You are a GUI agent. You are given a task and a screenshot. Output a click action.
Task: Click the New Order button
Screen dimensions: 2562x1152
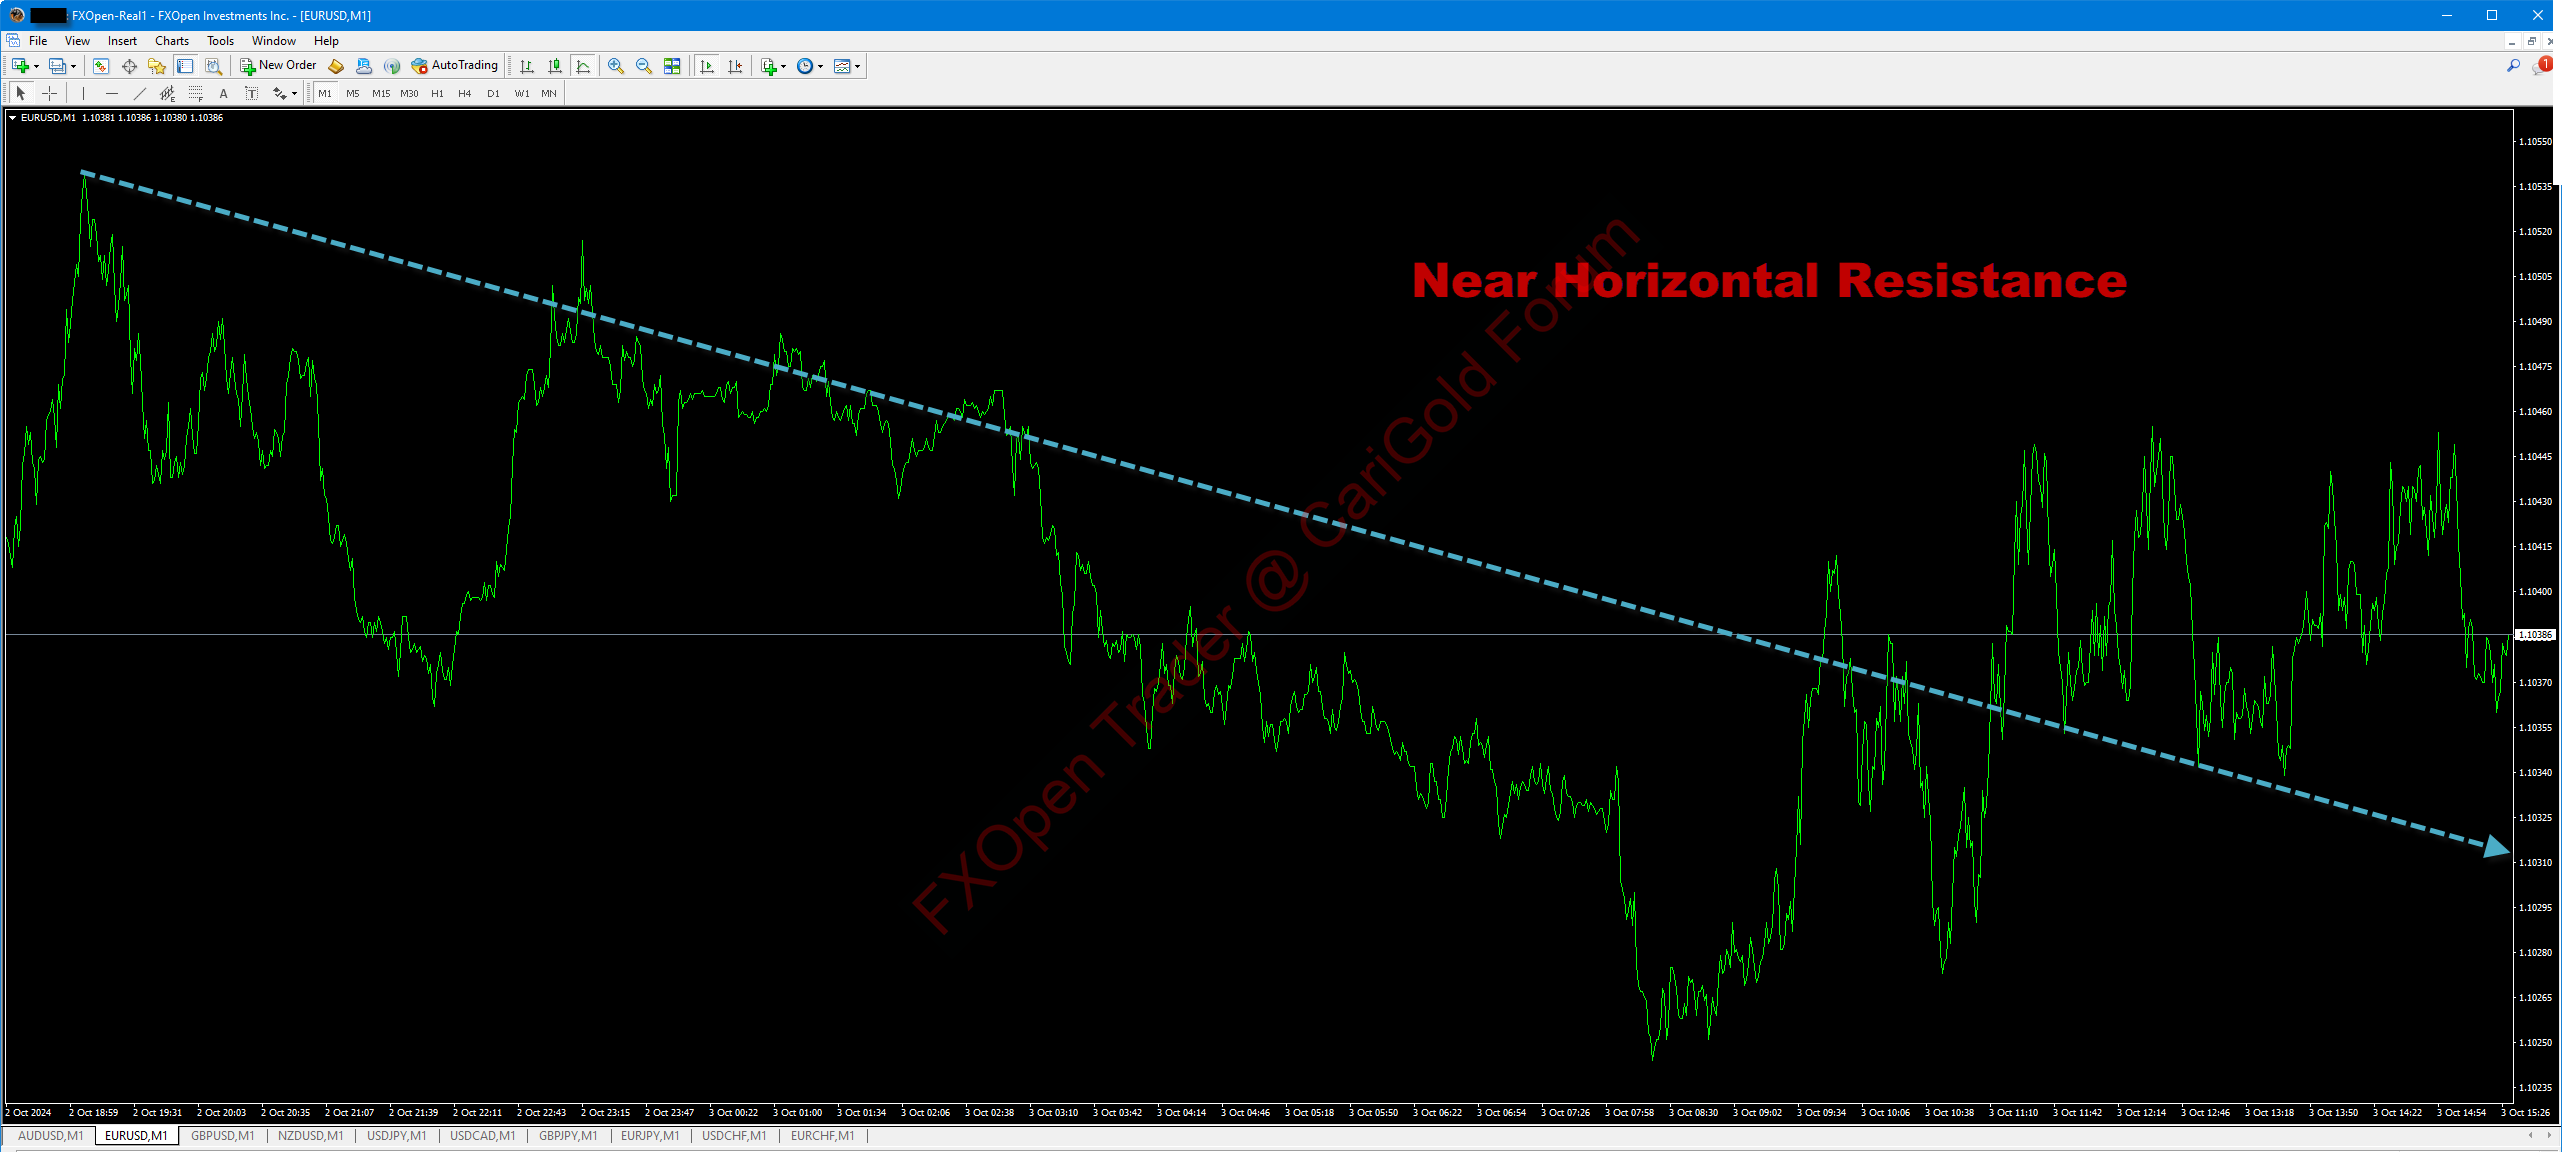pos(279,66)
